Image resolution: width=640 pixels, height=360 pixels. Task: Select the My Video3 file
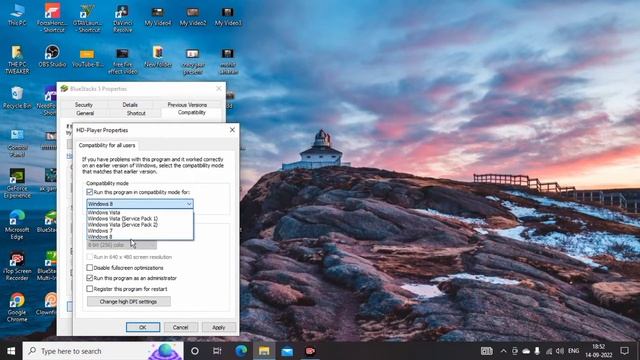click(228, 16)
